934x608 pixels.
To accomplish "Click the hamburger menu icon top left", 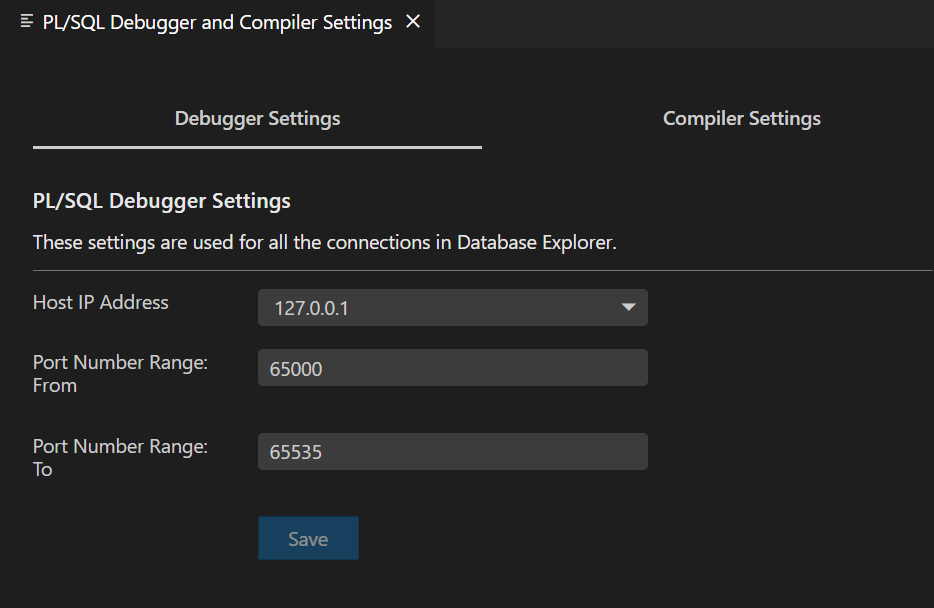I will click(26, 21).
